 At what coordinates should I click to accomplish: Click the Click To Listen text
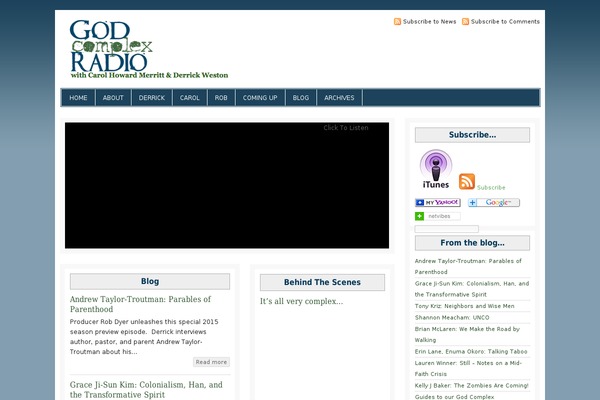(x=346, y=128)
